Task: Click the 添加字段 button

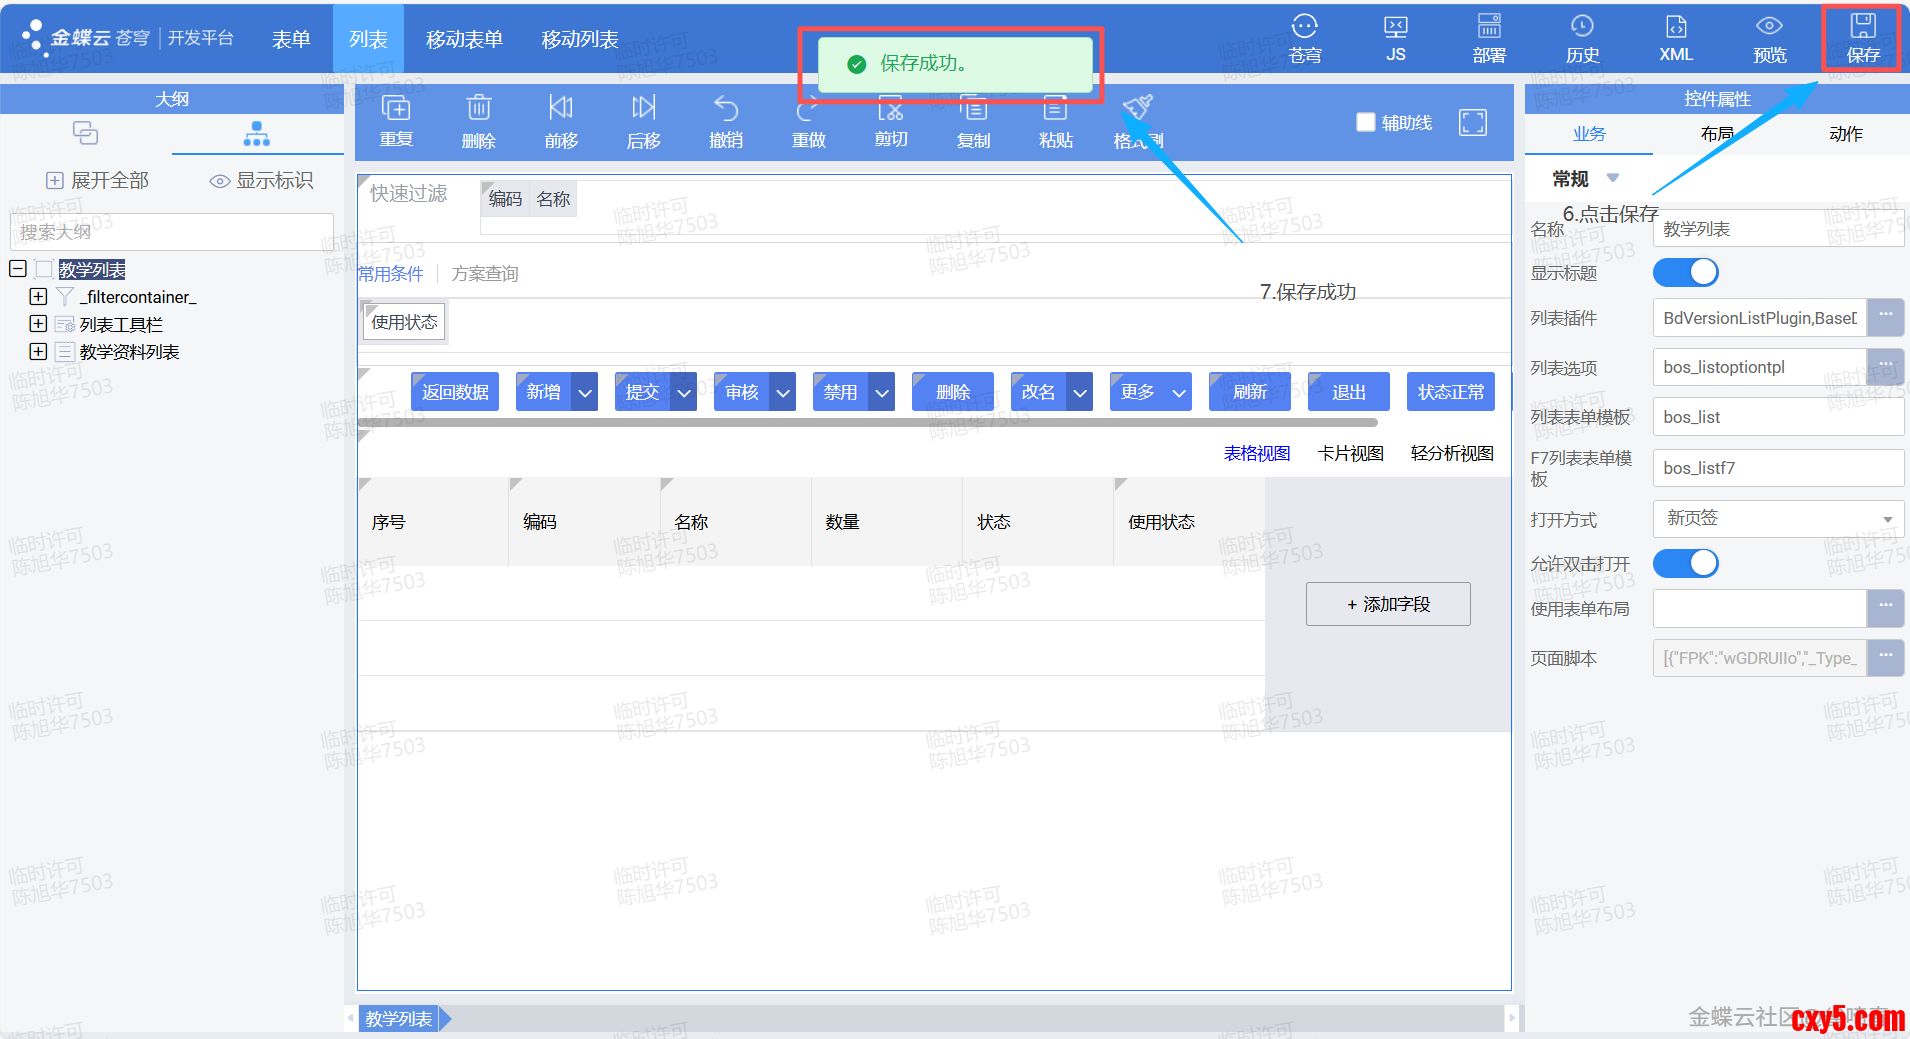Action: 1388,604
